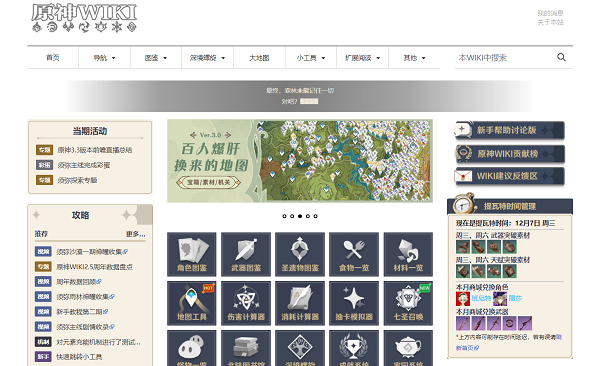
Task: Expand the 深境螺旋 dropdown menu
Action: [x=207, y=58]
